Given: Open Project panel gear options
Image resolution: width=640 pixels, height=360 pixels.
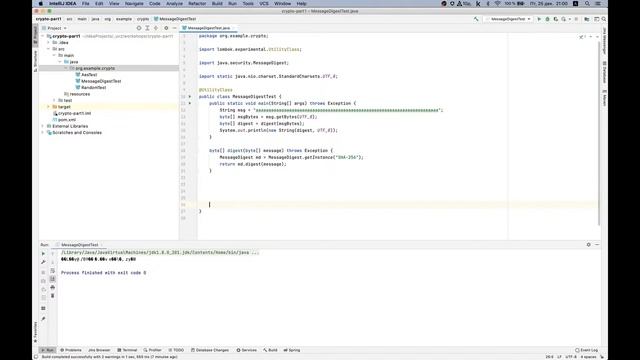Looking at the screenshot, I should (x=166, y=28).
